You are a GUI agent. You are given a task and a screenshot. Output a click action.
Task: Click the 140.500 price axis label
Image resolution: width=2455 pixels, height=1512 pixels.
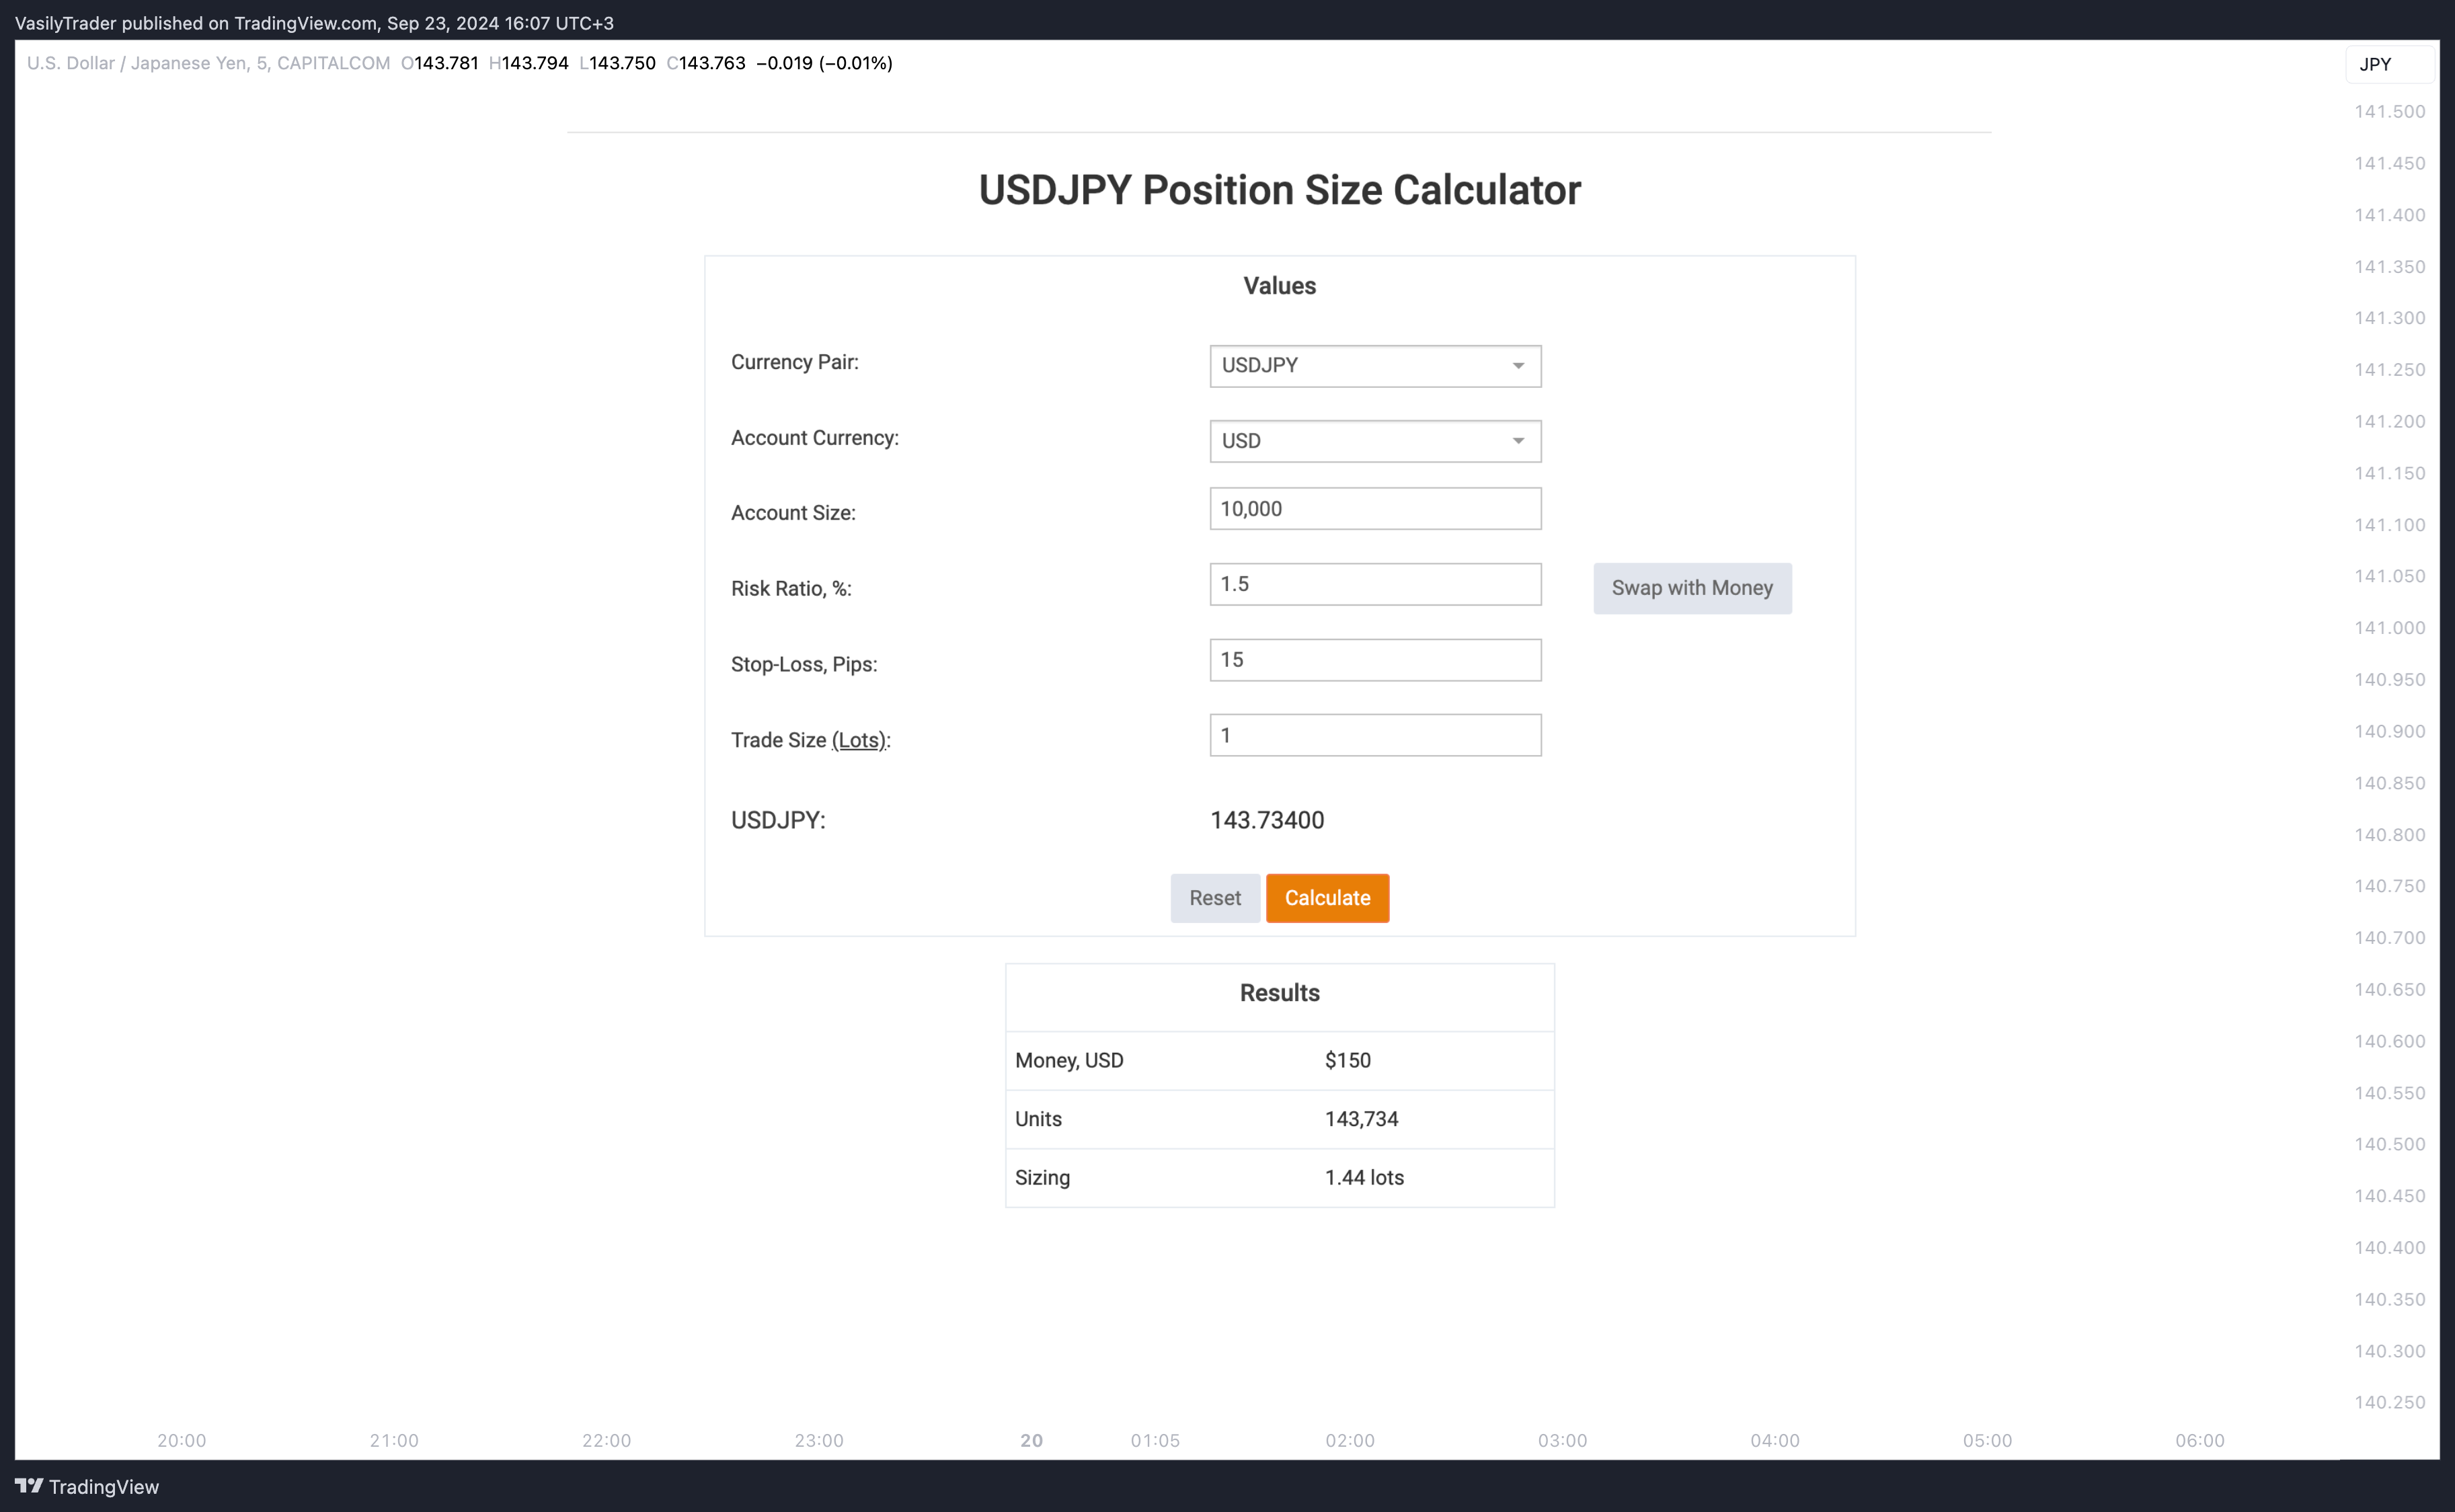[2389, 1144]
